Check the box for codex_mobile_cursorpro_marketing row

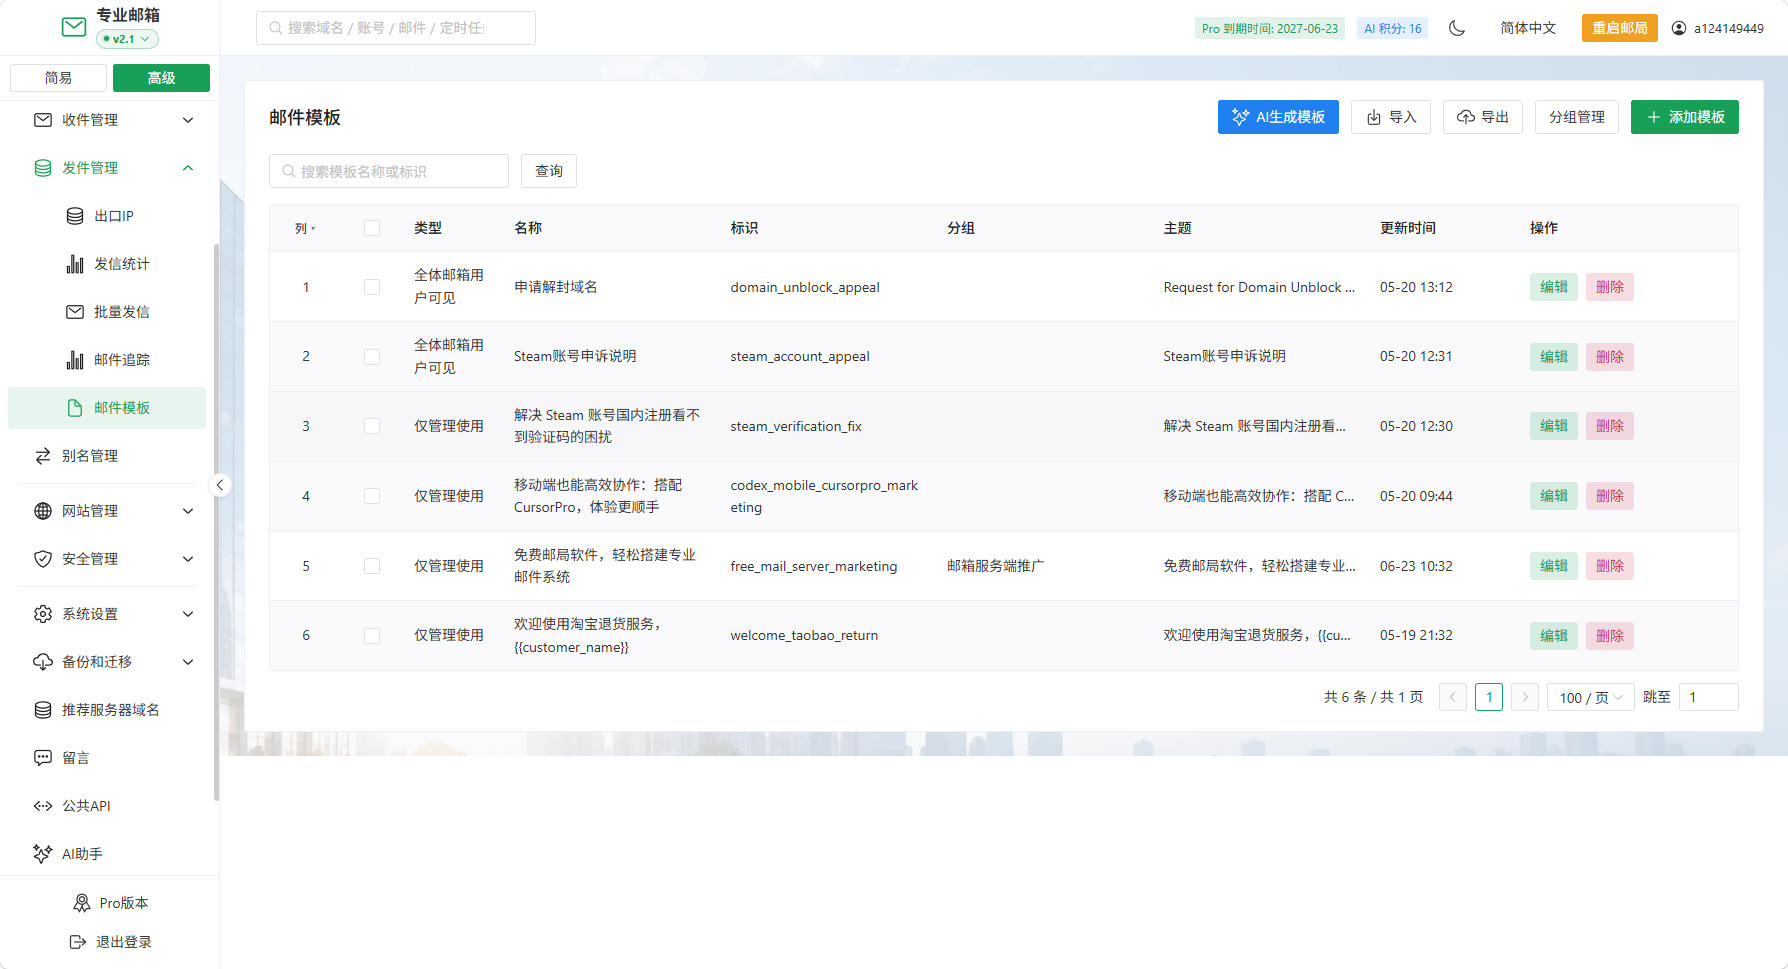click(372, 496)
